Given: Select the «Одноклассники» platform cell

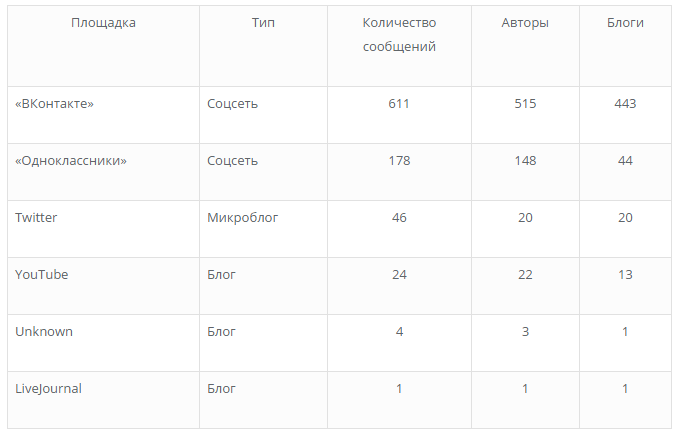Looking at the screenshot, I should click(x=71, y=161).
